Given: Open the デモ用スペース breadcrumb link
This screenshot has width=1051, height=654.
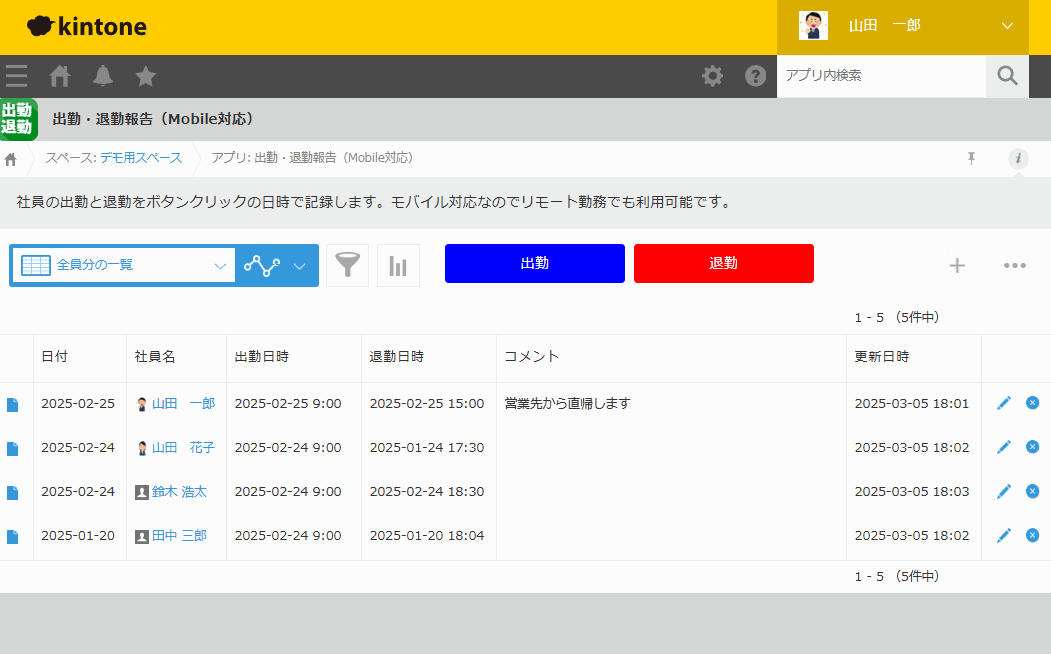Looking at the screenshot, I should 141,158.
